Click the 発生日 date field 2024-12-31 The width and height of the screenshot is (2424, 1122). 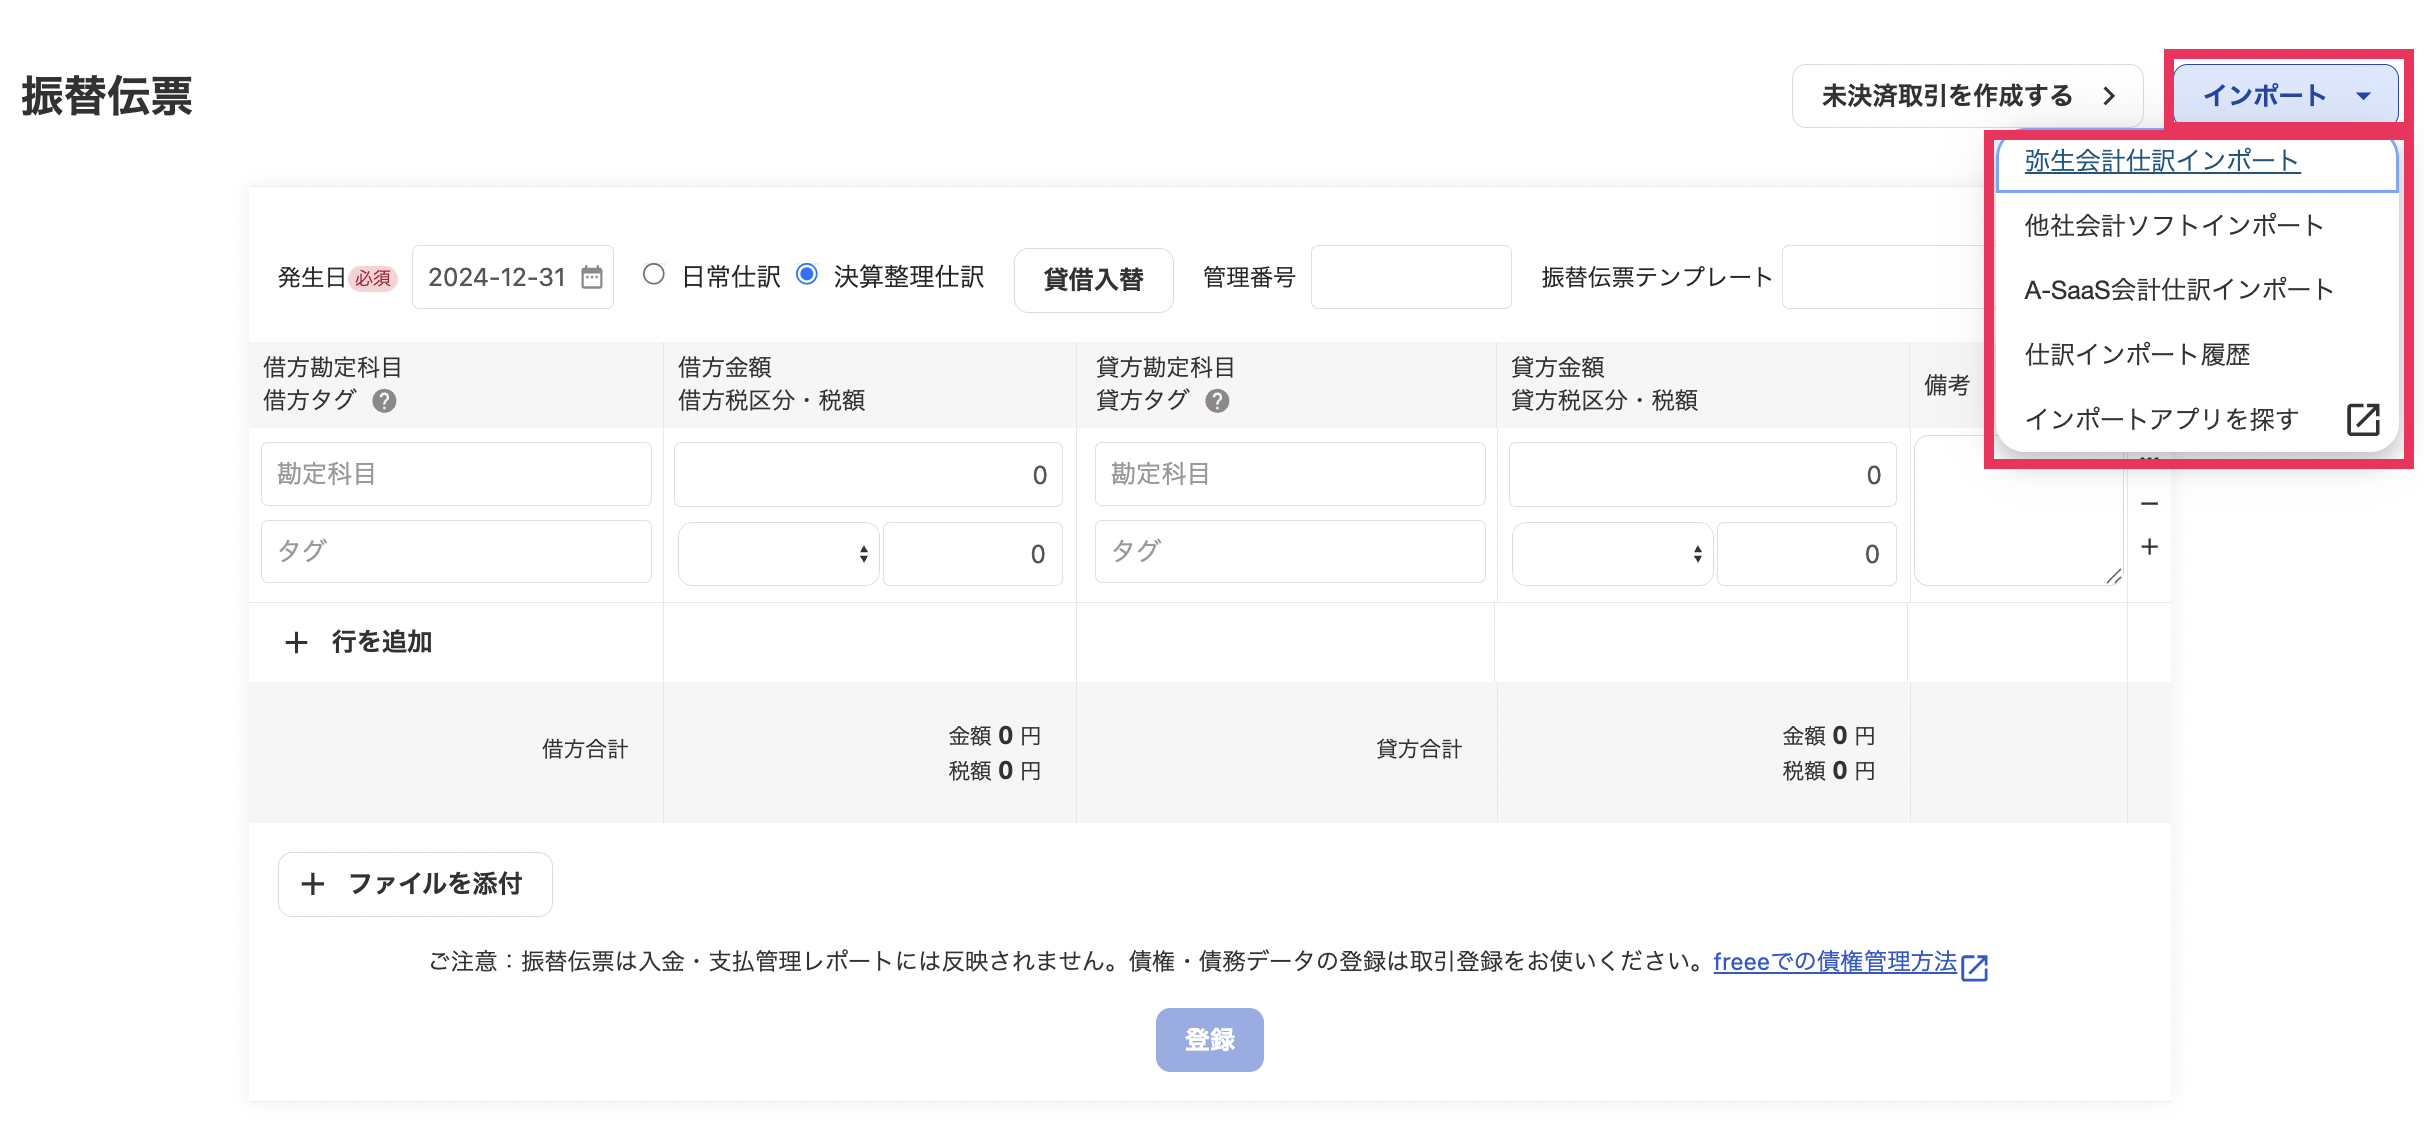tap(513, 277)
